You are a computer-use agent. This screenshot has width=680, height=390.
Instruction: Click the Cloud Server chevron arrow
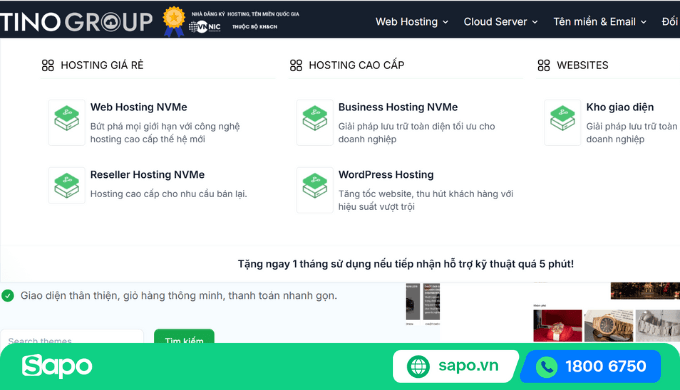point(535,22)
